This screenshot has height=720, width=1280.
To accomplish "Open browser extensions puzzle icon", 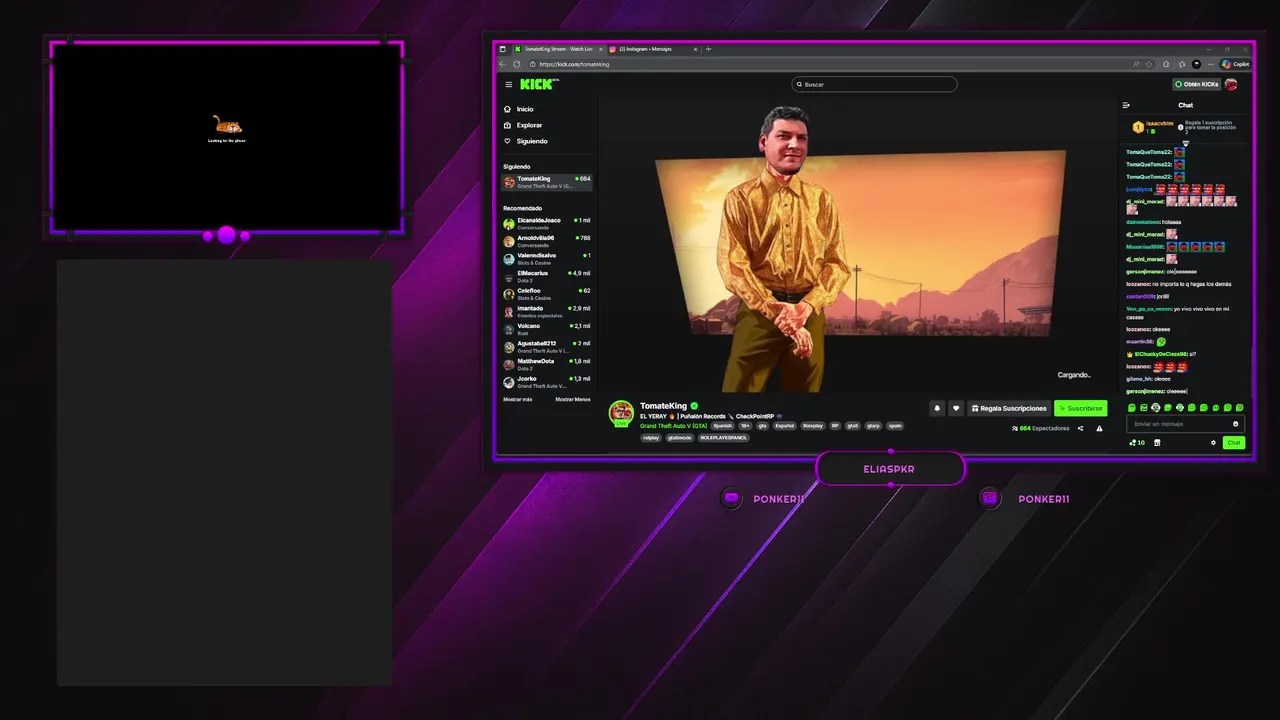I will [1166, 64].
